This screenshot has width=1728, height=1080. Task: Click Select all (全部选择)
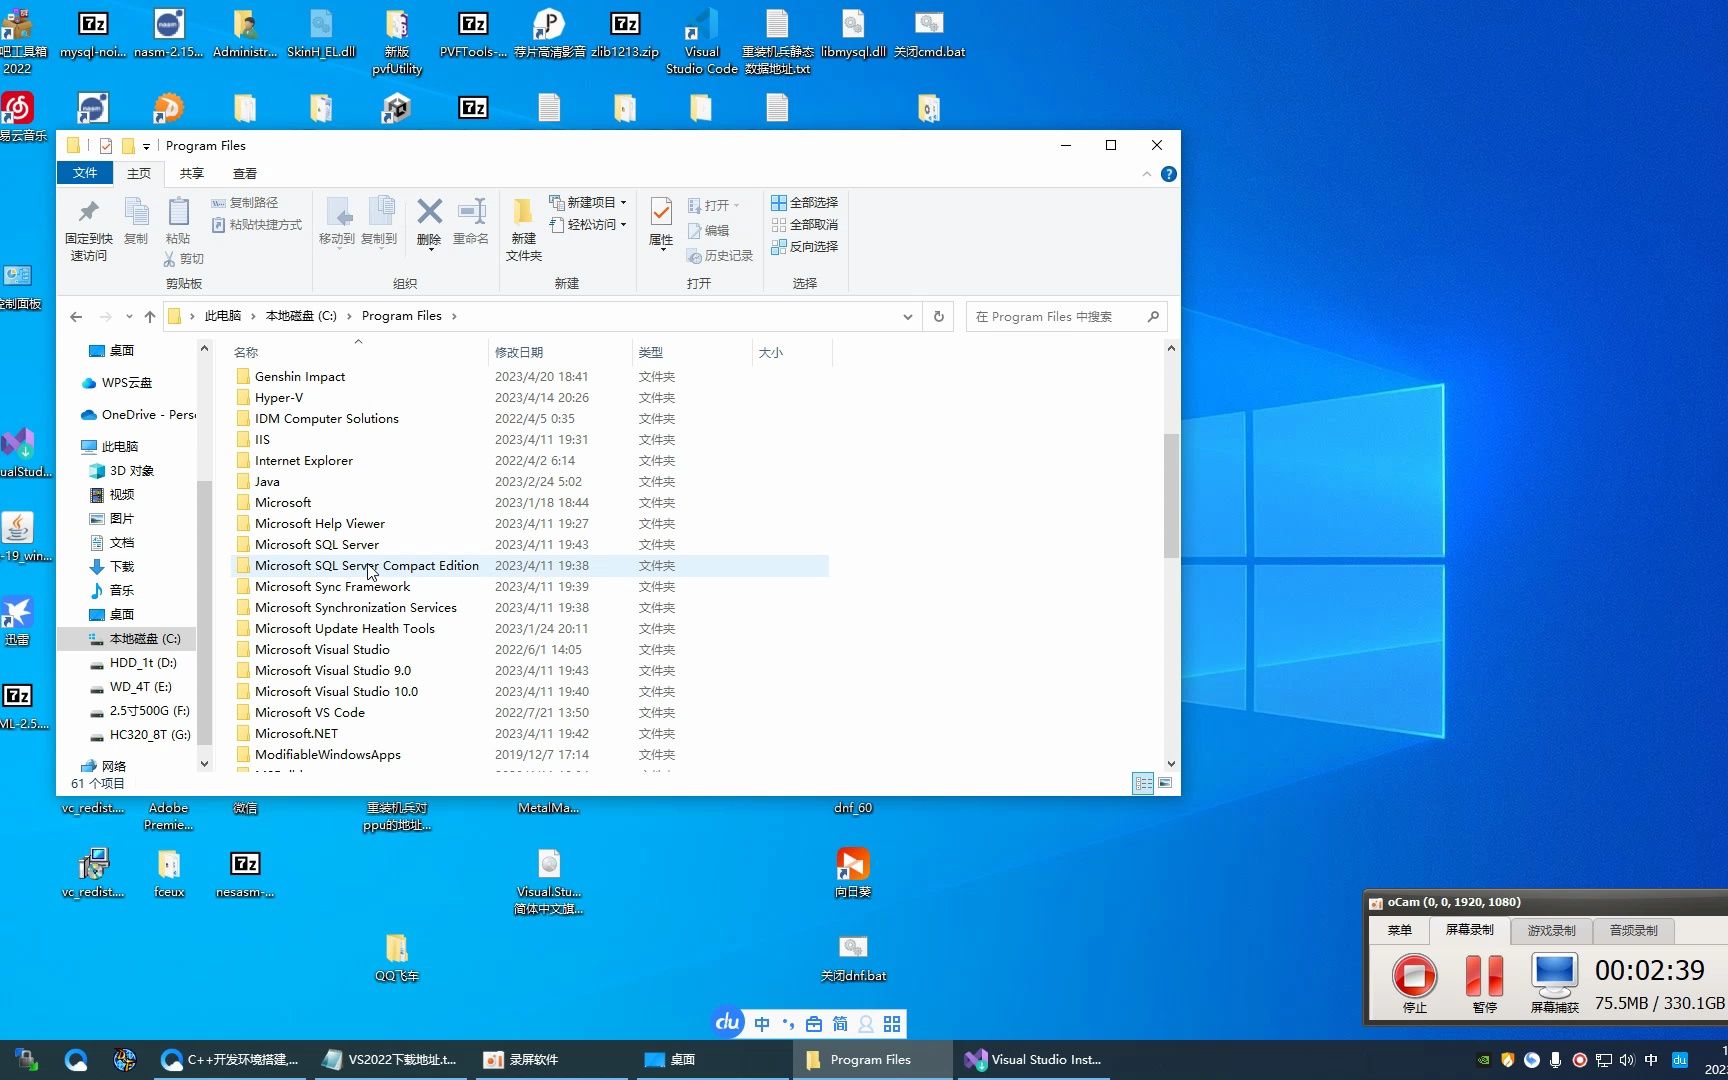coord(805,202)
